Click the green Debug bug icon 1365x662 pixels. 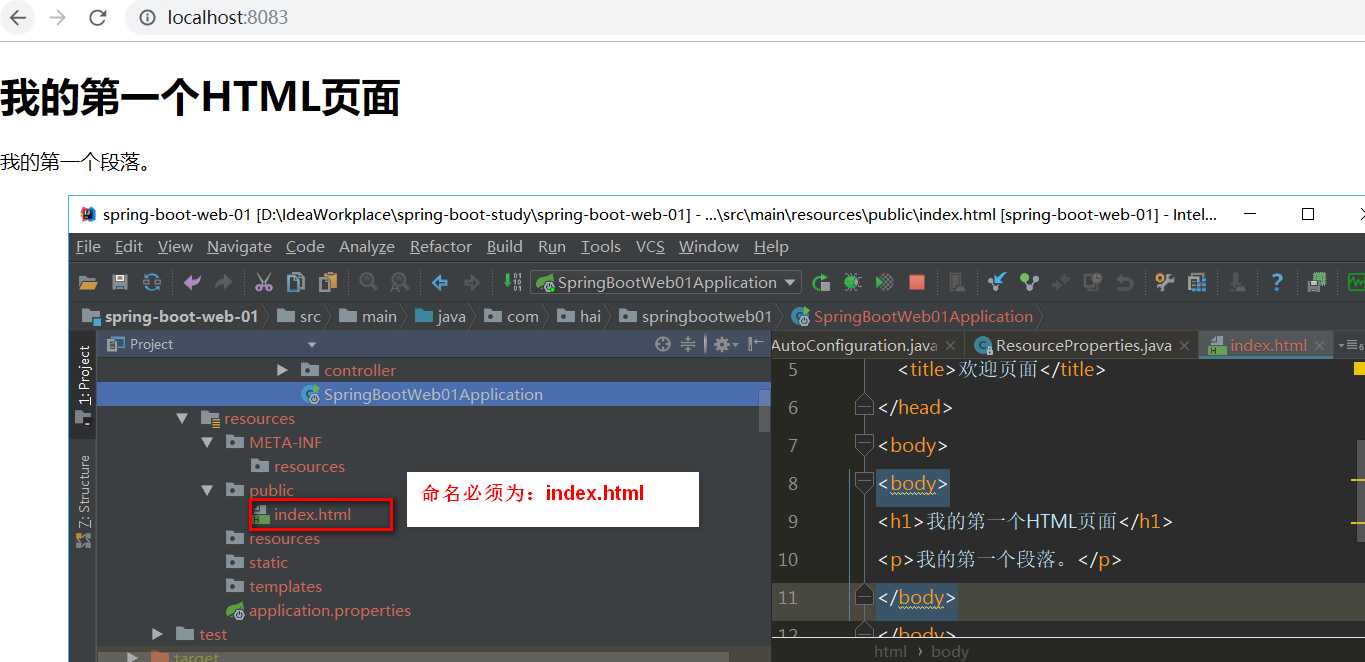click(x=852, y=283)
